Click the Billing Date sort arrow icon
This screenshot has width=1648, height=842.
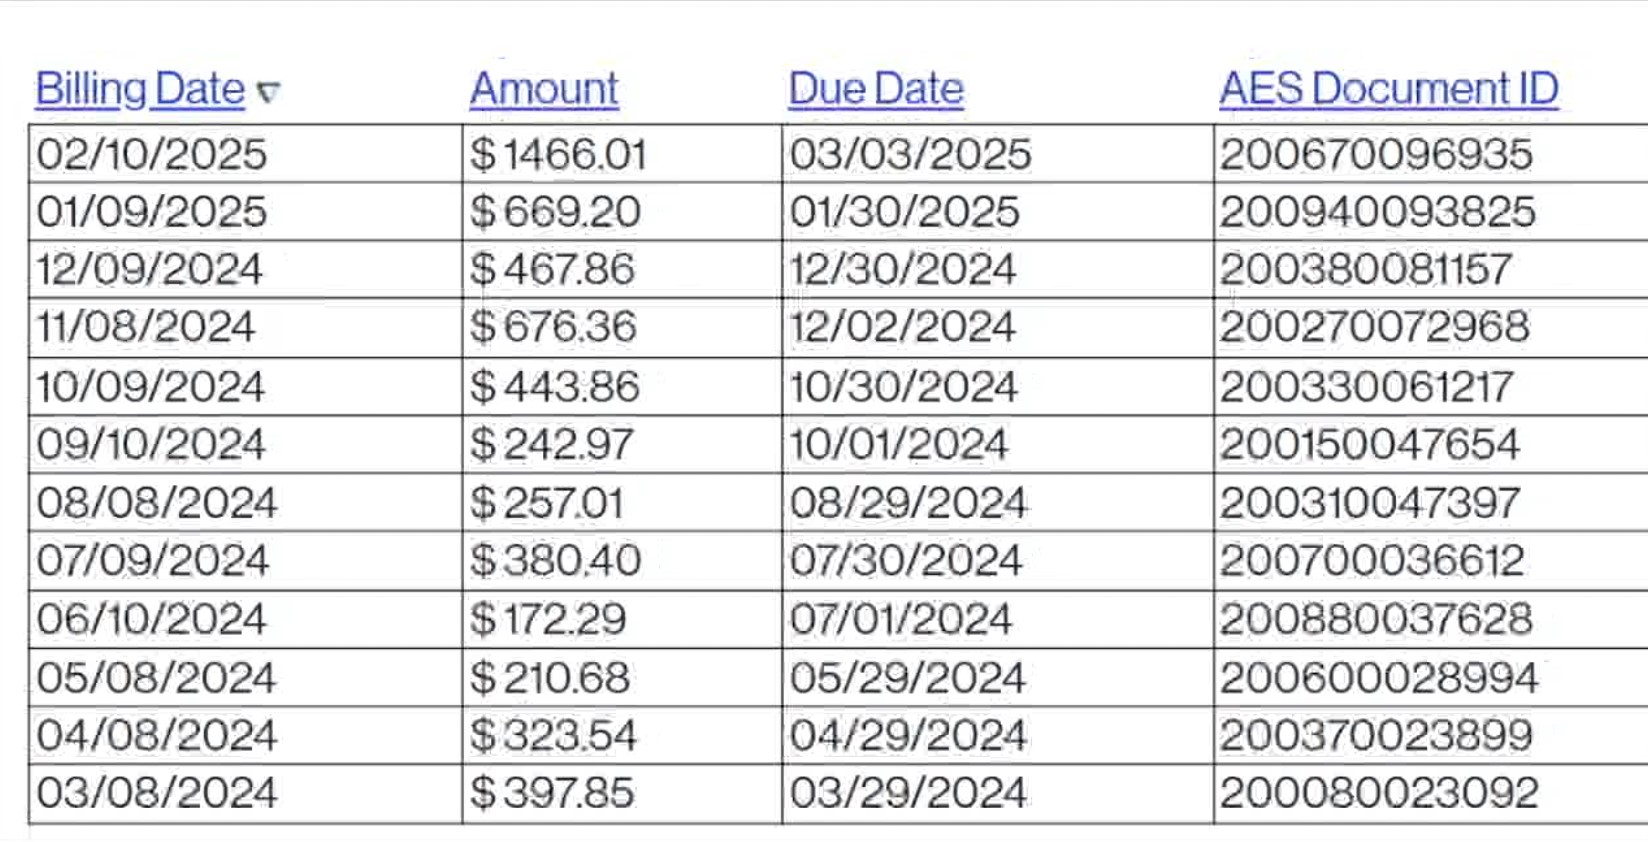(x=268, y=92)
